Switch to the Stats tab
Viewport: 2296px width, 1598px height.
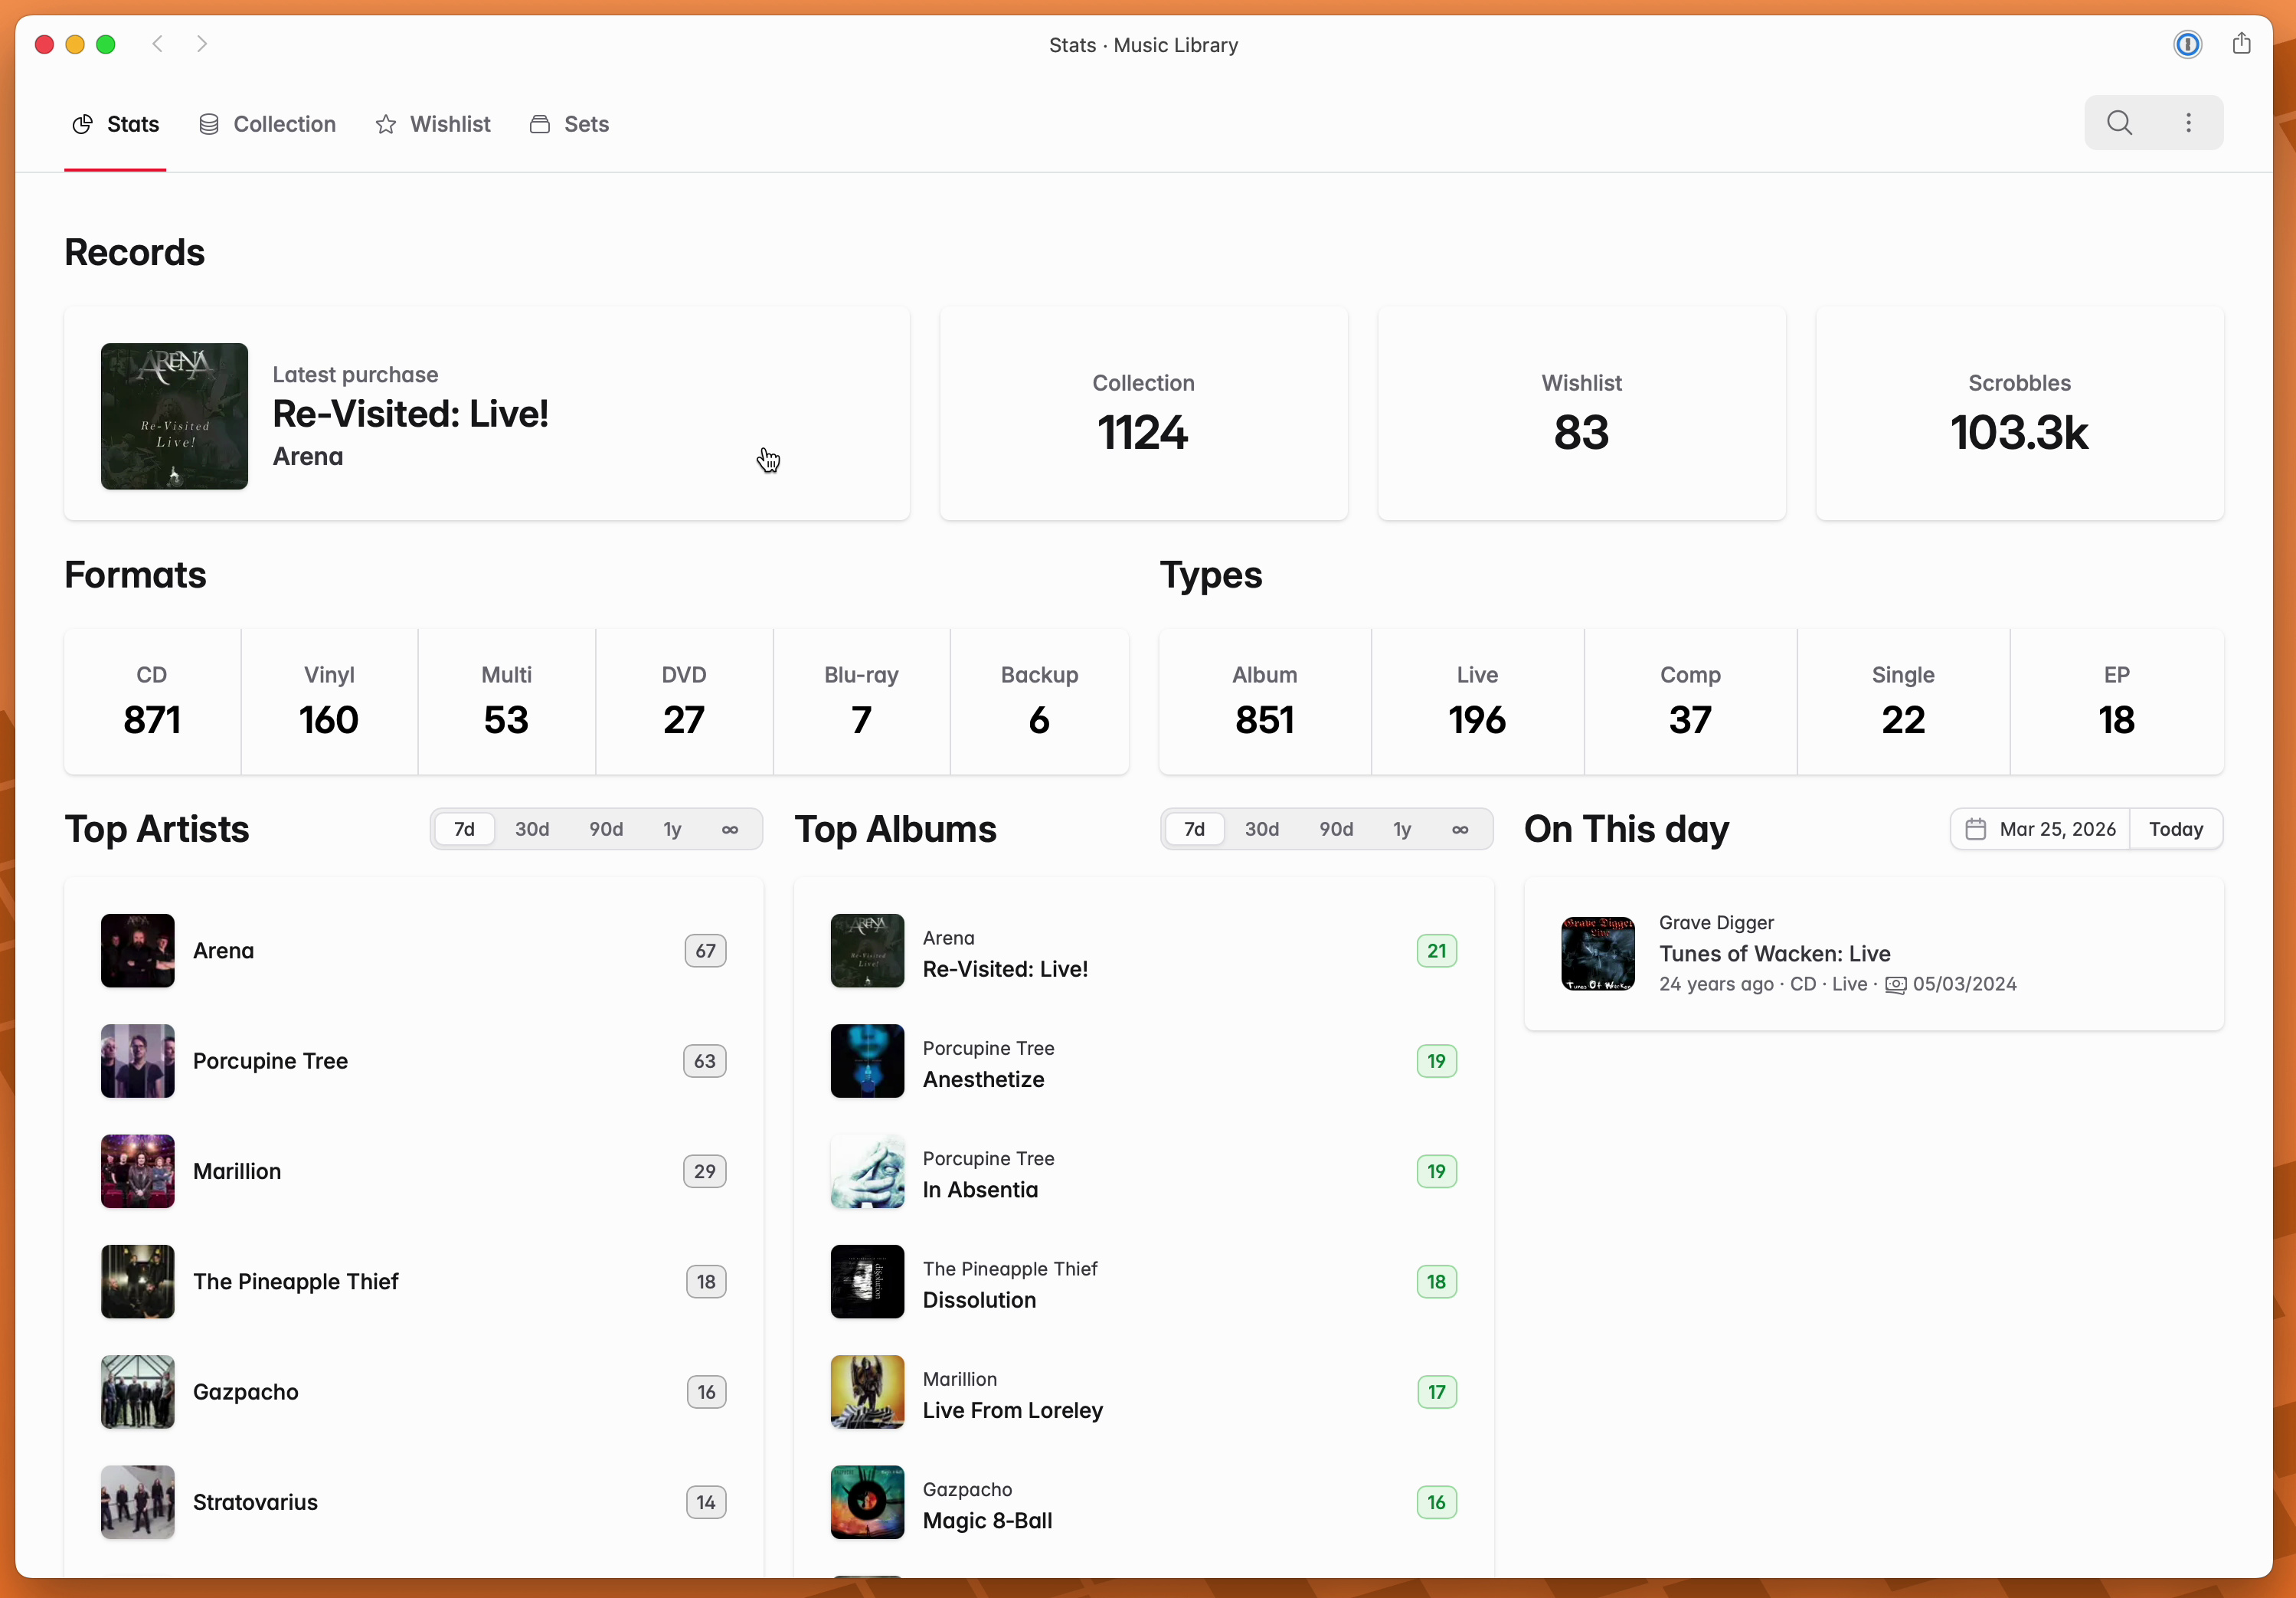click(115, 124)
